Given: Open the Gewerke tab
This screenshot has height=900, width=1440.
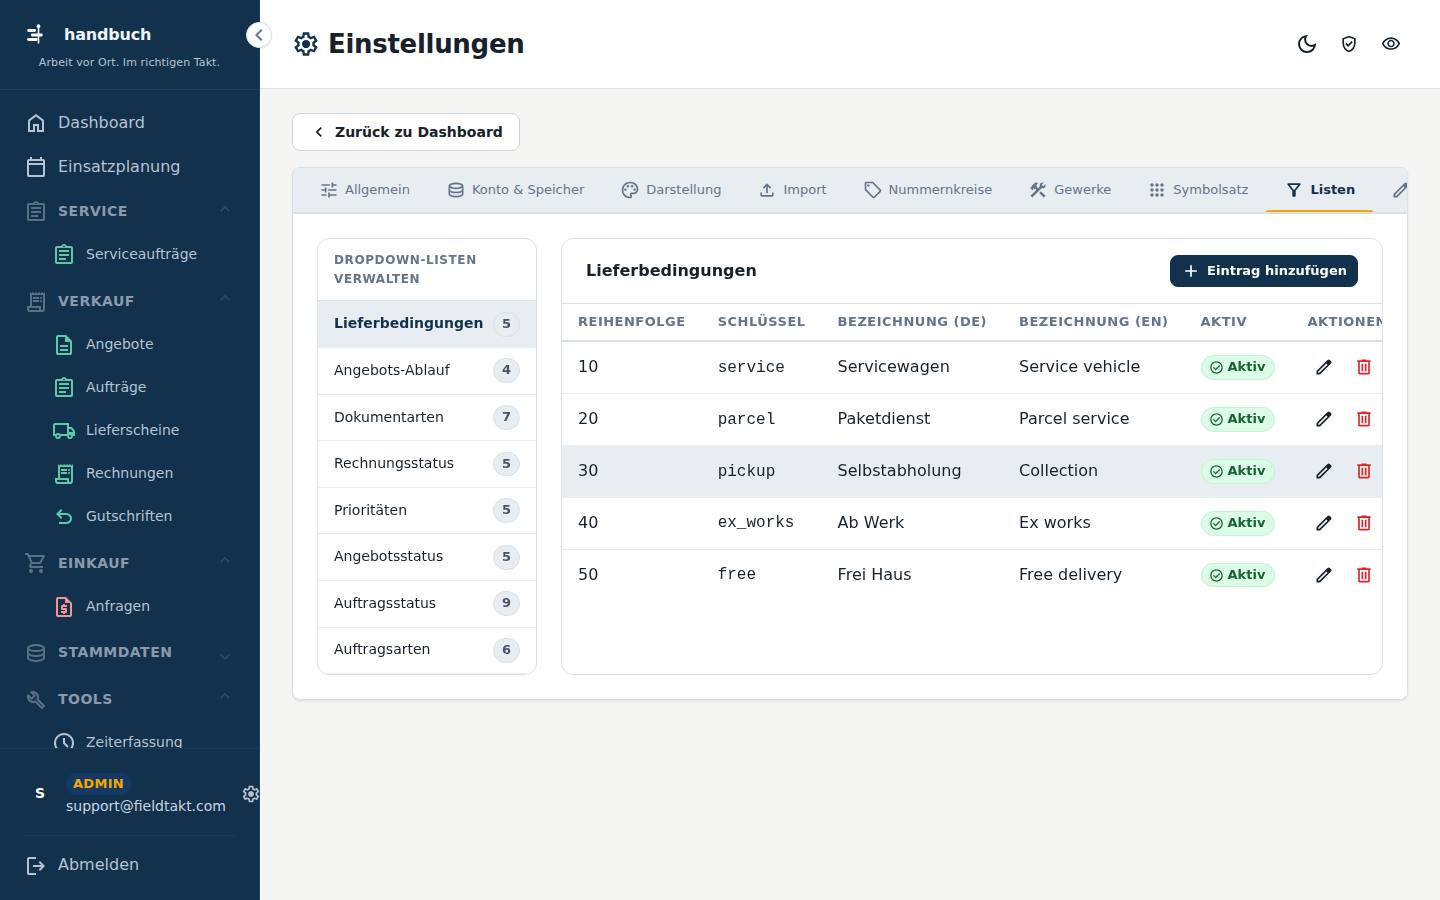Looking at the screenshot, I should (1070, 190).
